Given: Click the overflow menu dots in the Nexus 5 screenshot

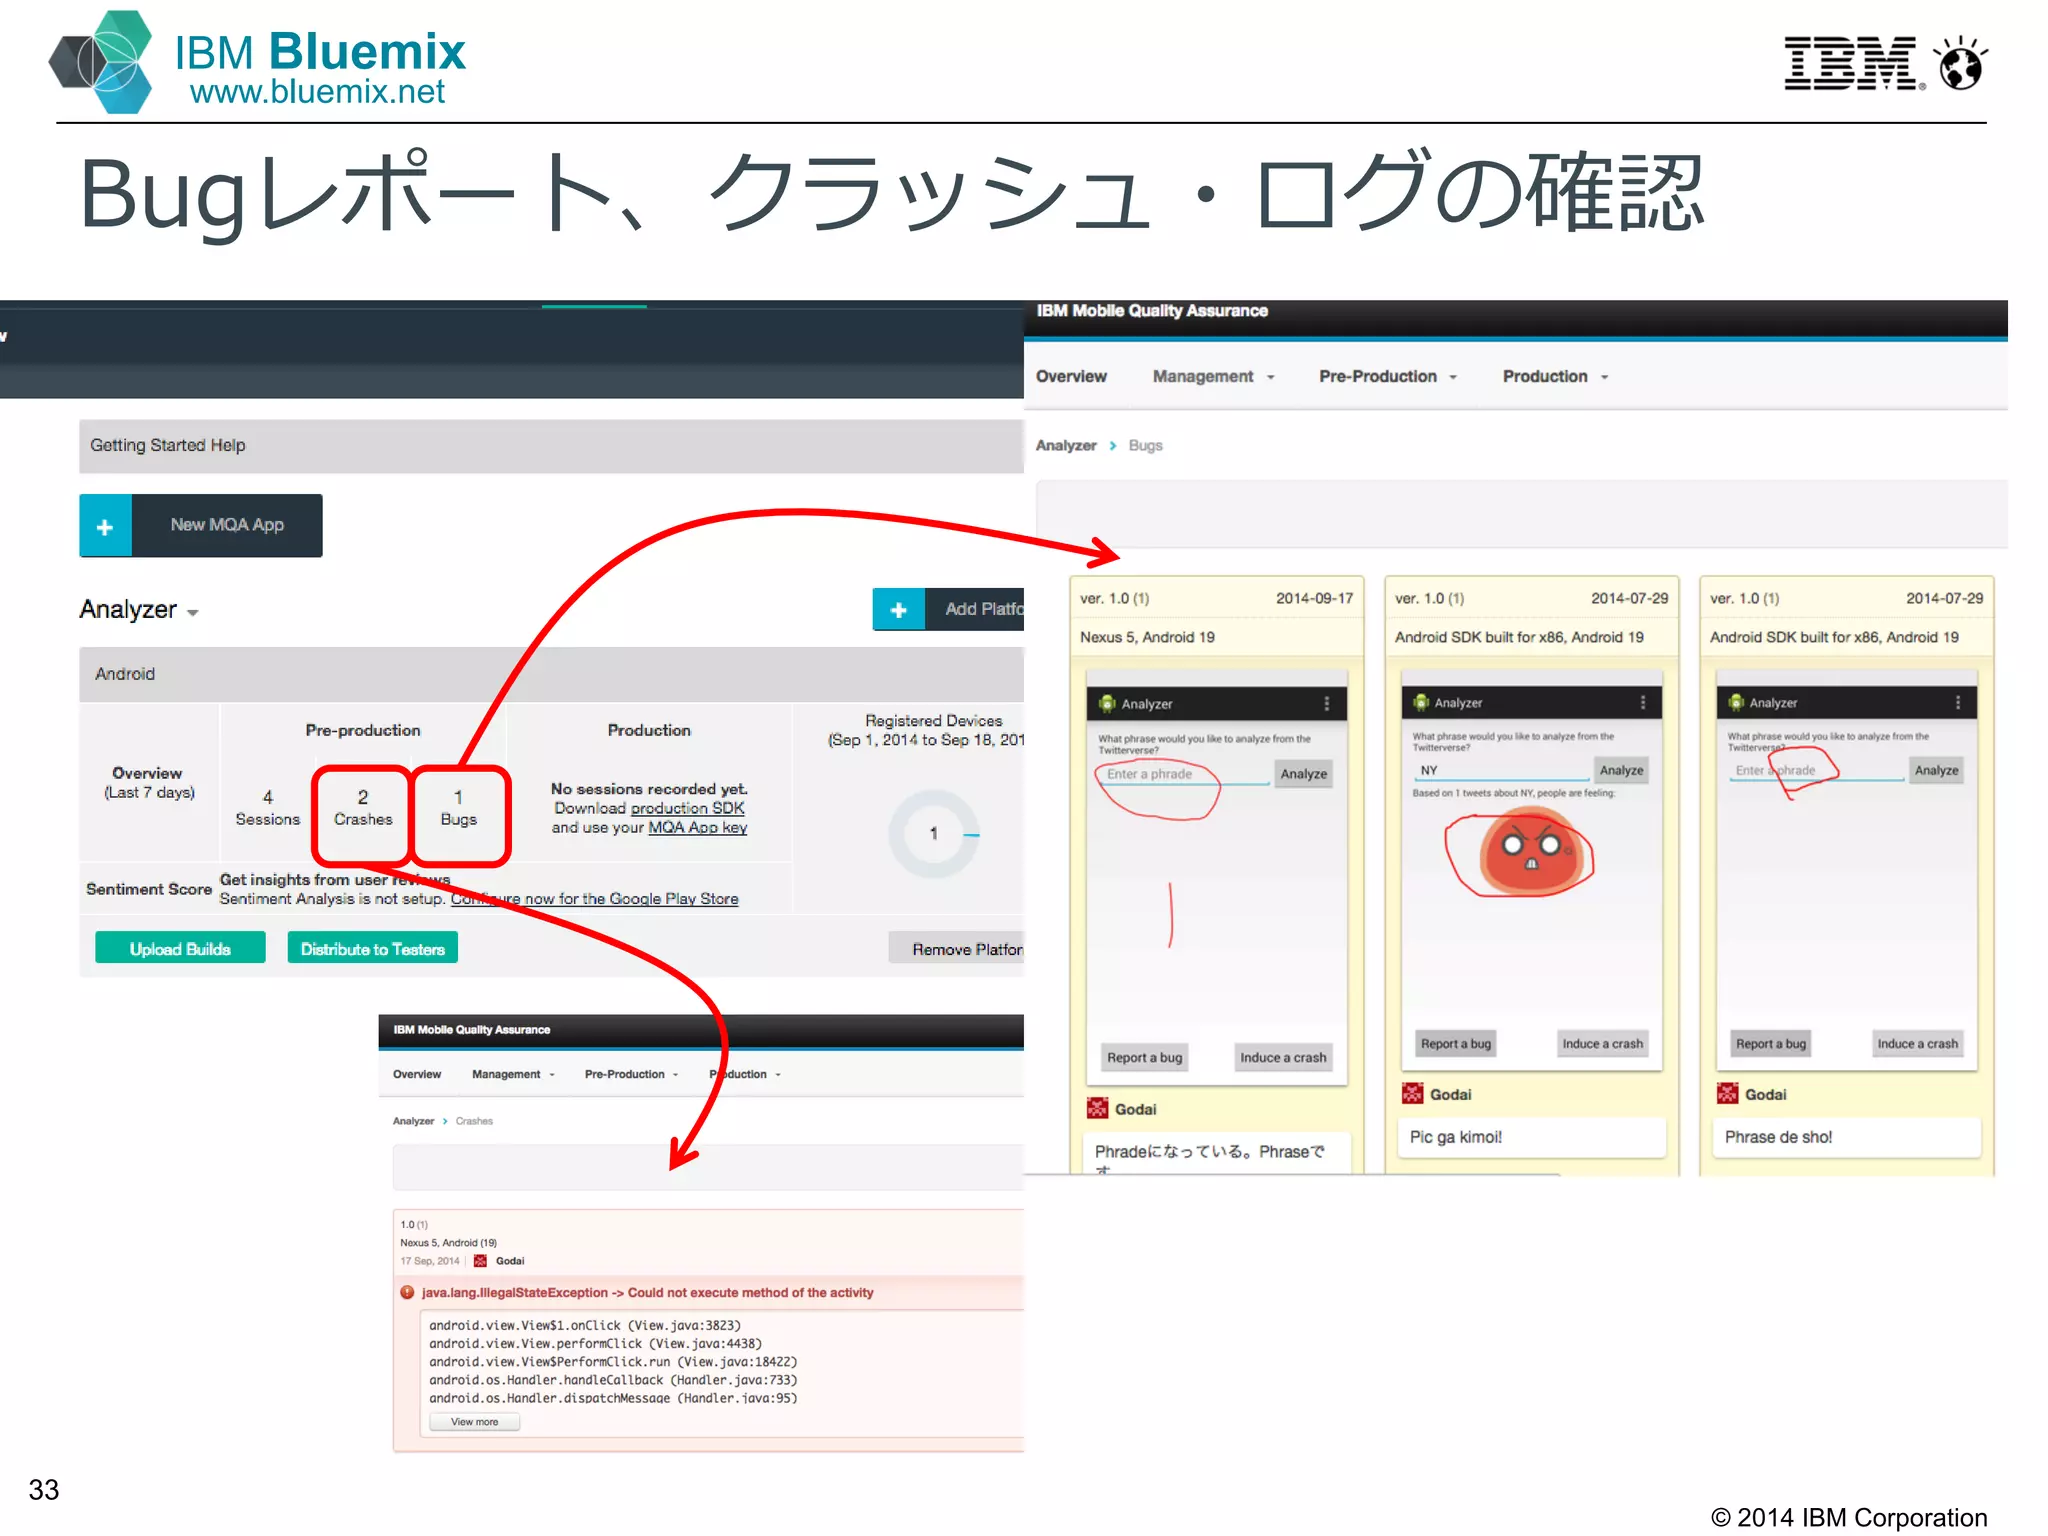Looking at the screenshot, I should coord(1327,704).
